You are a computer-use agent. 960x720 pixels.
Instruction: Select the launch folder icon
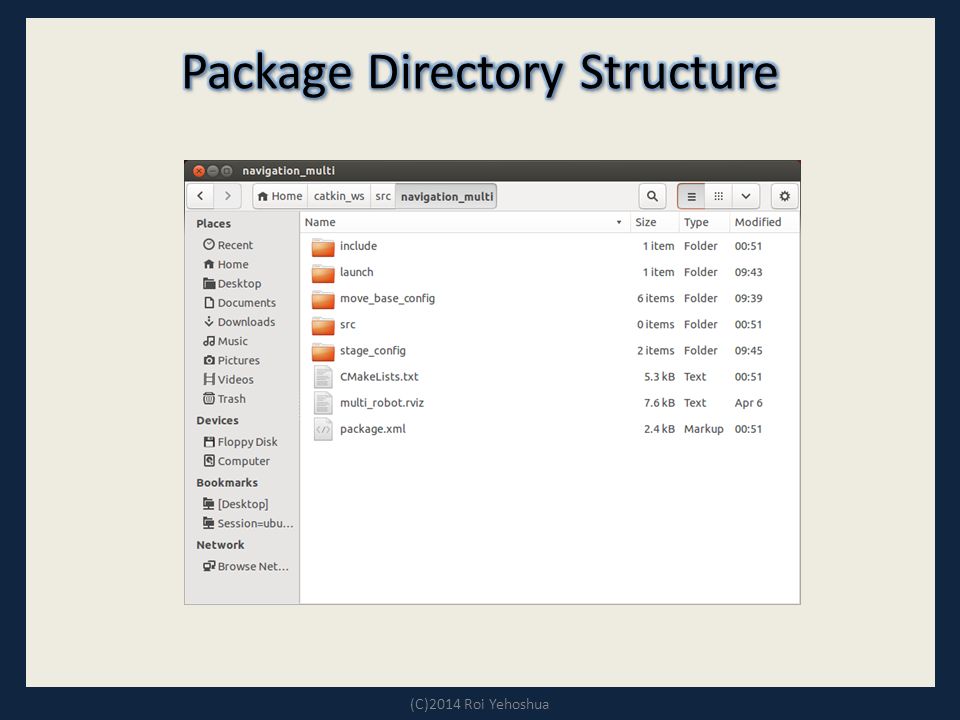tap(323, 273)
